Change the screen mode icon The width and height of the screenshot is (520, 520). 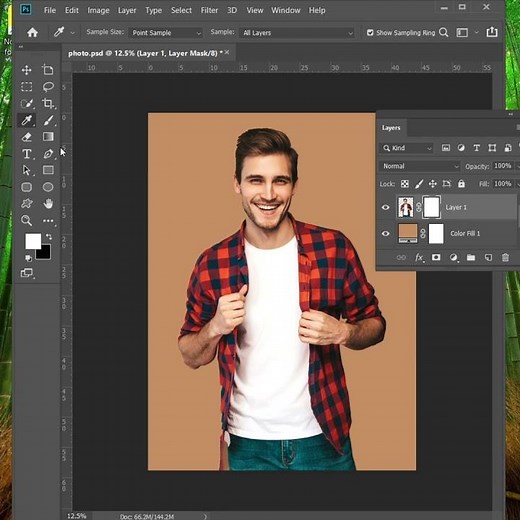click(x=27, y=273)
